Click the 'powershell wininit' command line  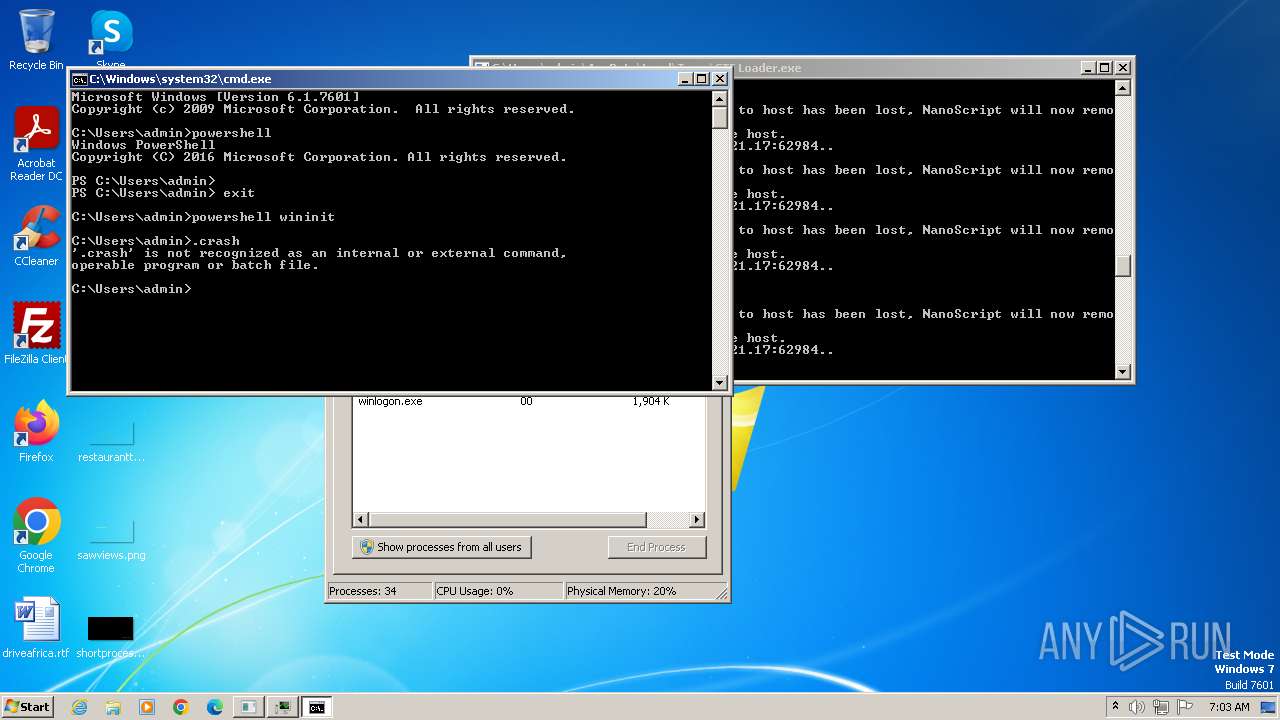pos(203,217)
